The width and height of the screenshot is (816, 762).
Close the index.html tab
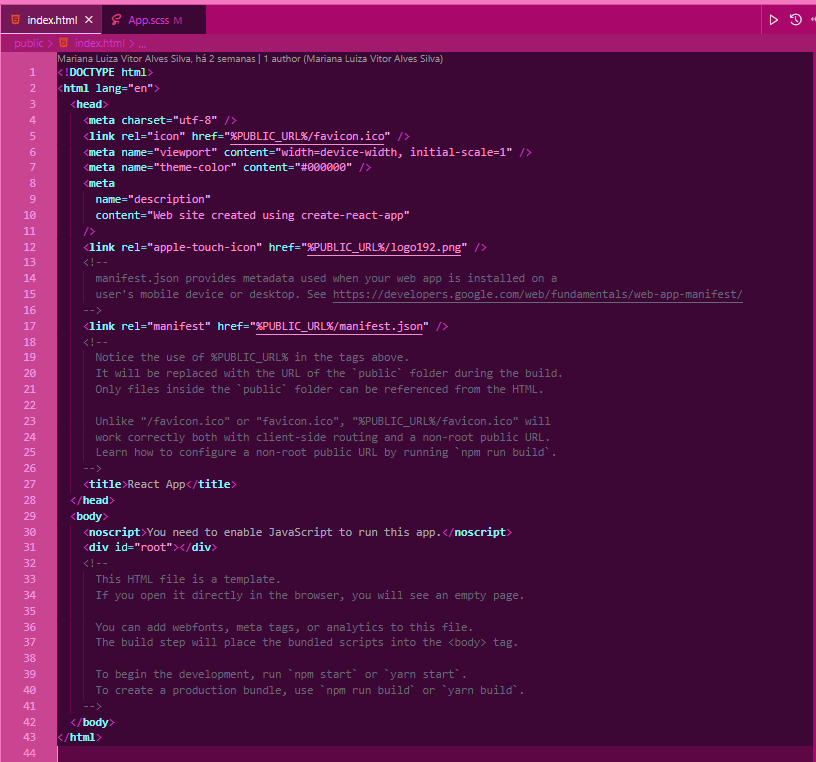[89, 20]
